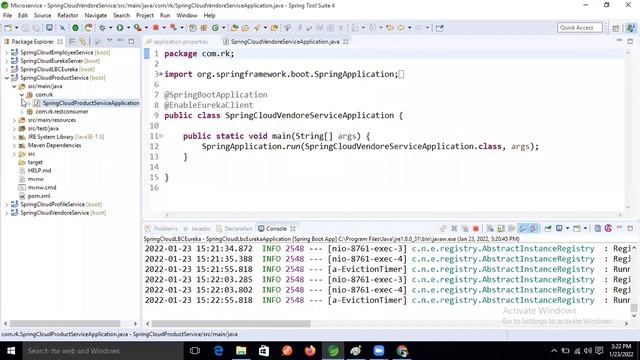Click the Collapse All icon in Package Explorer
This screenshot has height=360, width=640.
pos(72,41)
